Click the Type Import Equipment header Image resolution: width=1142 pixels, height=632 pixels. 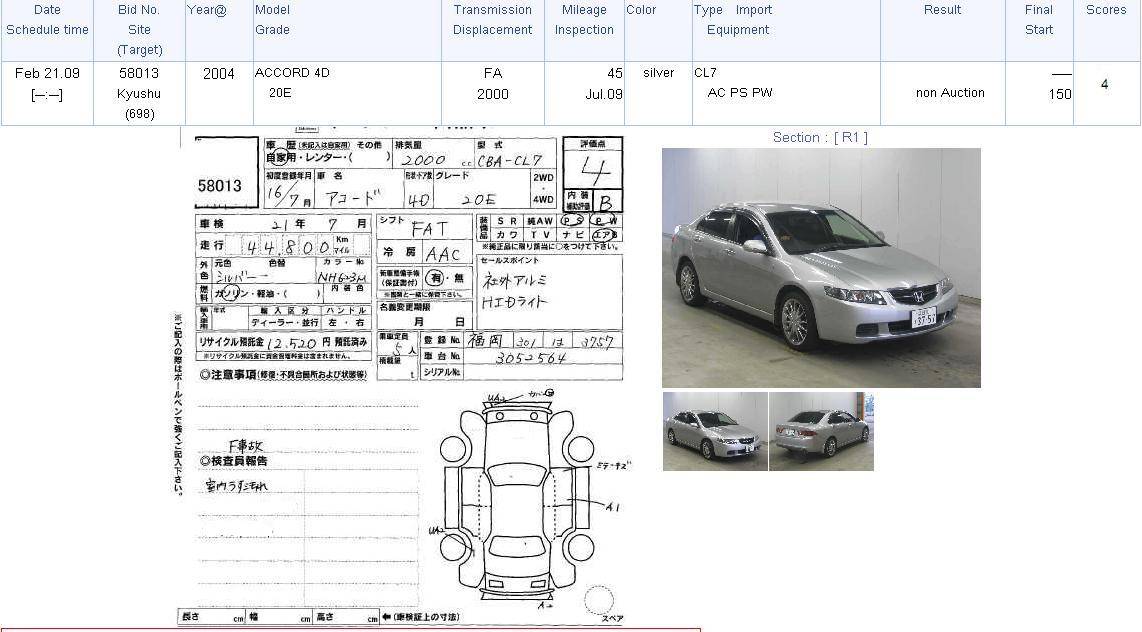tap(733, 20)
